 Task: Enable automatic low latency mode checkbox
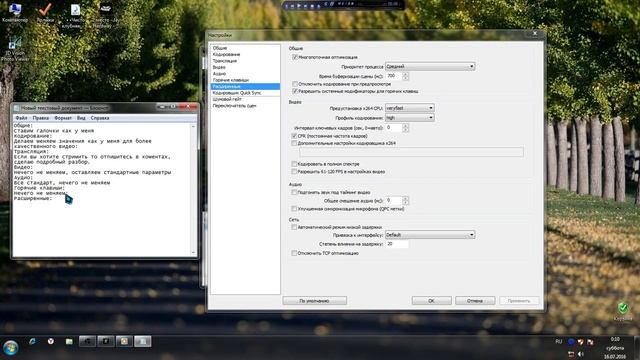click(294, 227)
